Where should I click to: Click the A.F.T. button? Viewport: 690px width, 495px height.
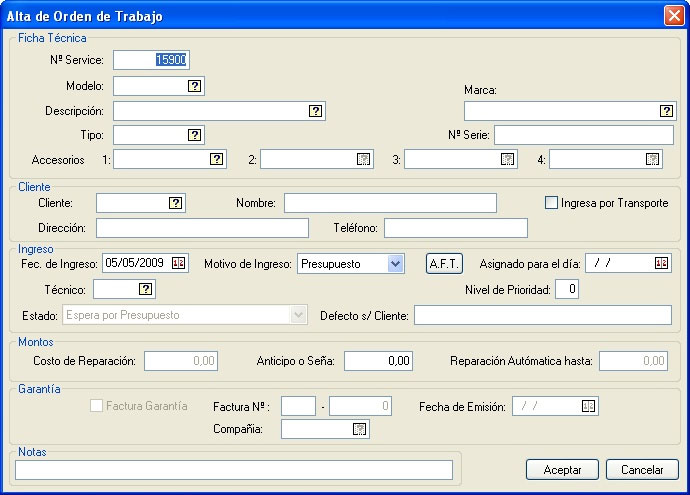444,263
